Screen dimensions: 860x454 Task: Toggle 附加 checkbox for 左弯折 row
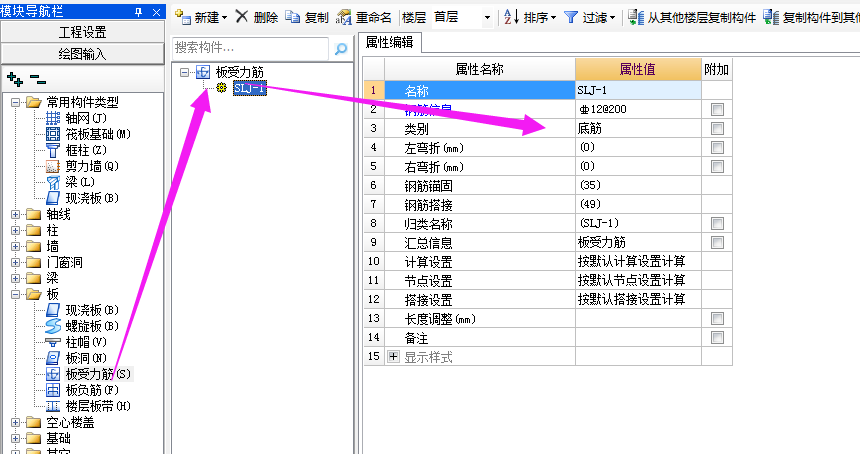click(x=717, y=147)
